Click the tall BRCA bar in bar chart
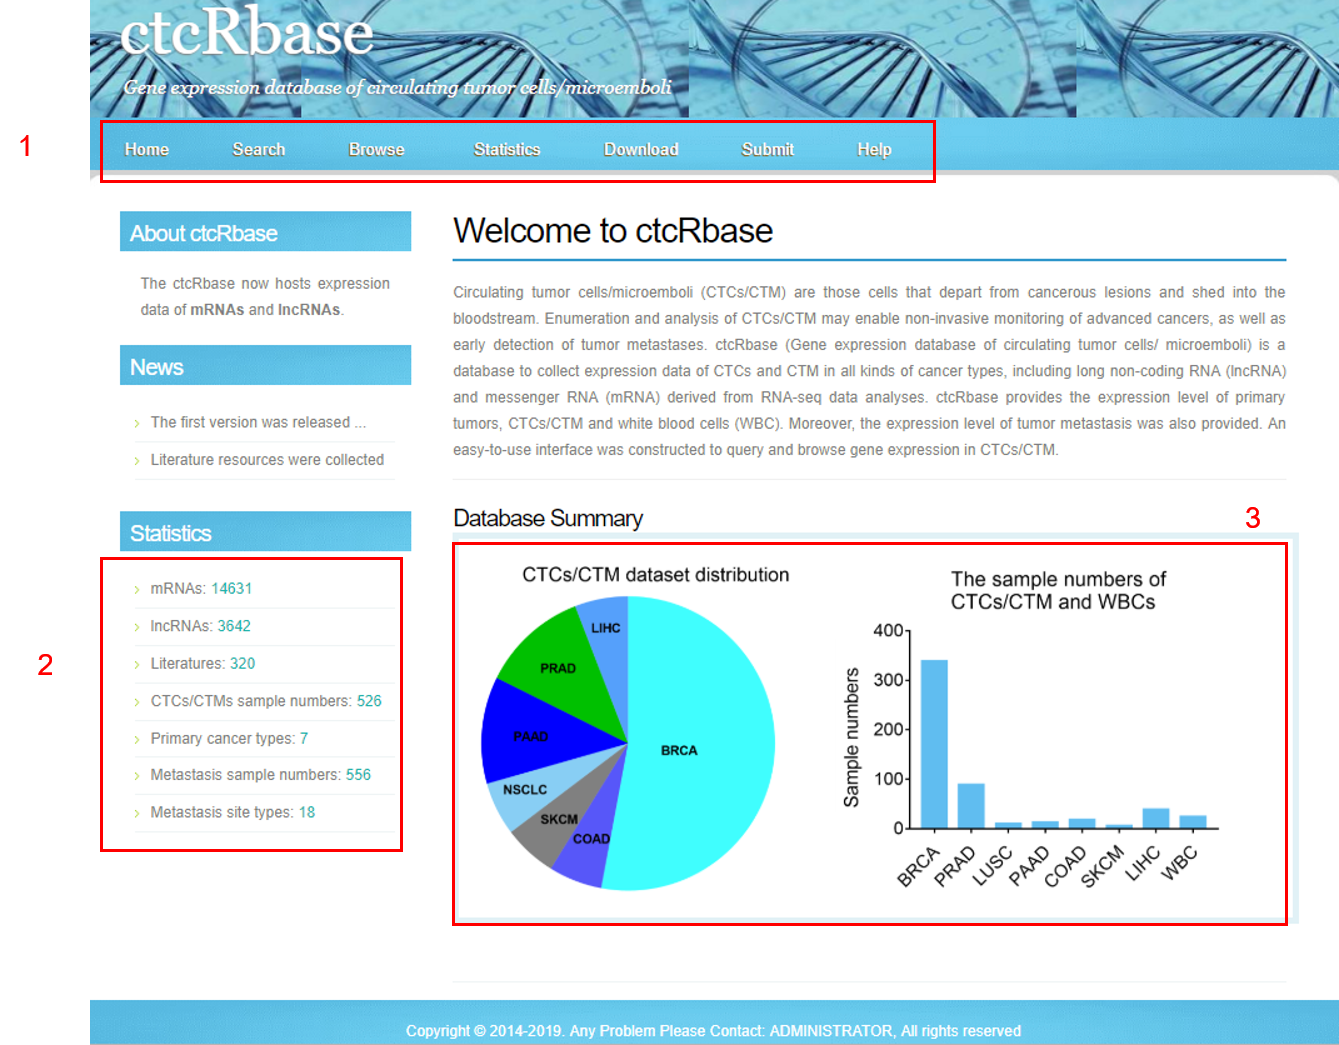This screenshot has width=1339, height=1045. point(933,744)
